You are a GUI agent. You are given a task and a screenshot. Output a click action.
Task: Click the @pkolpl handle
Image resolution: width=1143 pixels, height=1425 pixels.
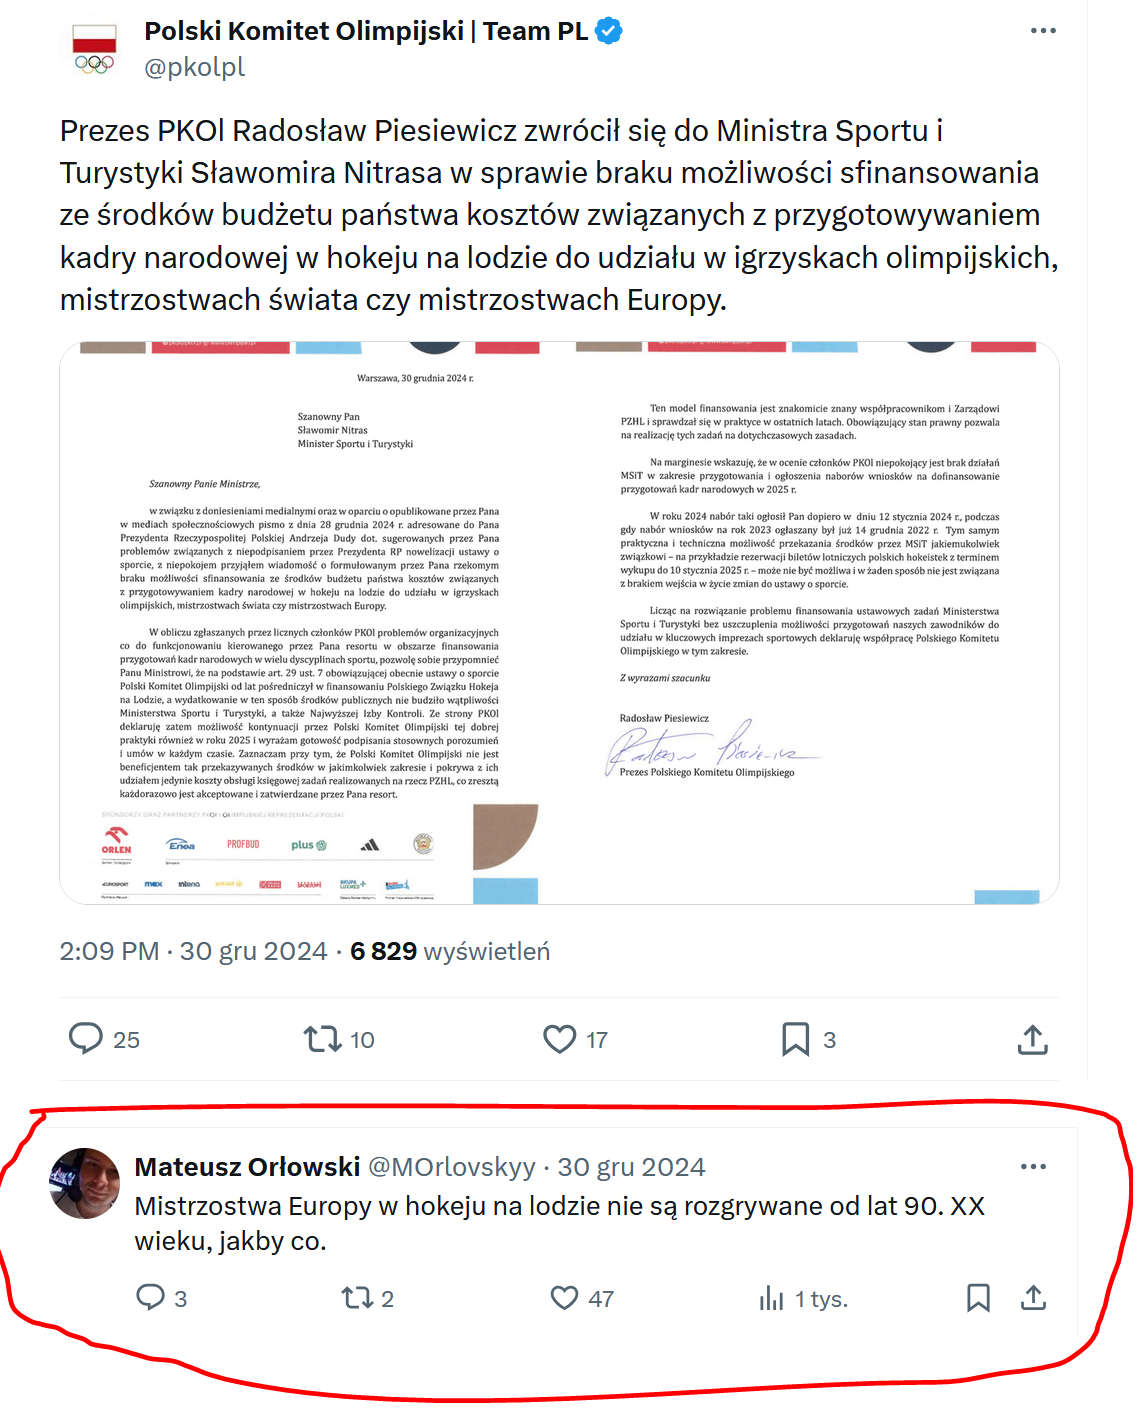pos(195,67)
